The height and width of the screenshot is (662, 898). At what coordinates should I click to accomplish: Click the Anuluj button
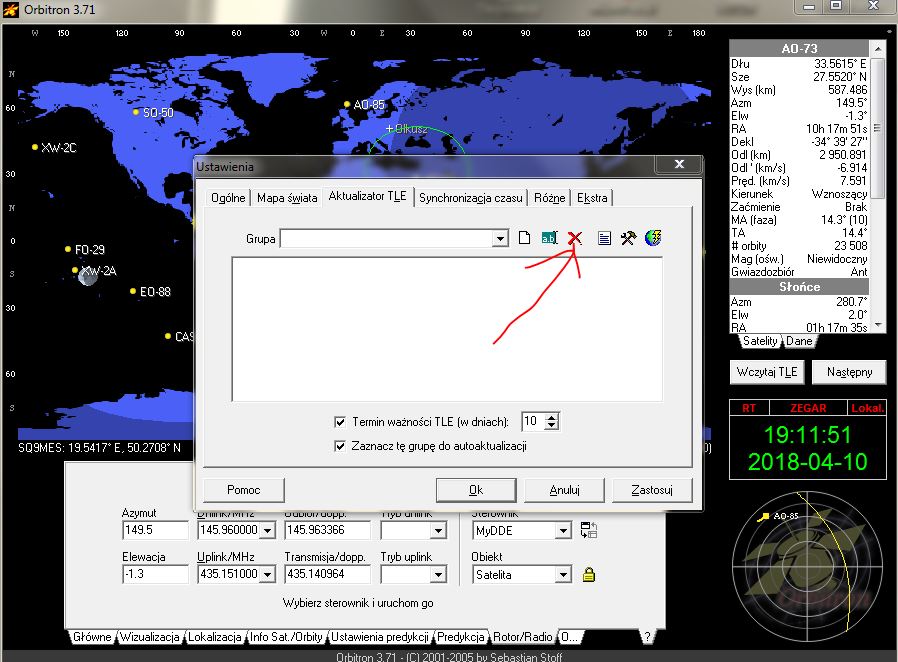point(565,490)
